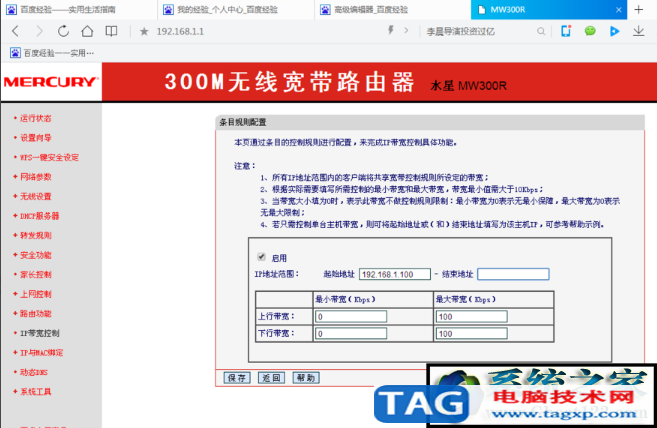Reload the page with the refresh icon
This screenshot has width=657, height=428.
point(63,31)
